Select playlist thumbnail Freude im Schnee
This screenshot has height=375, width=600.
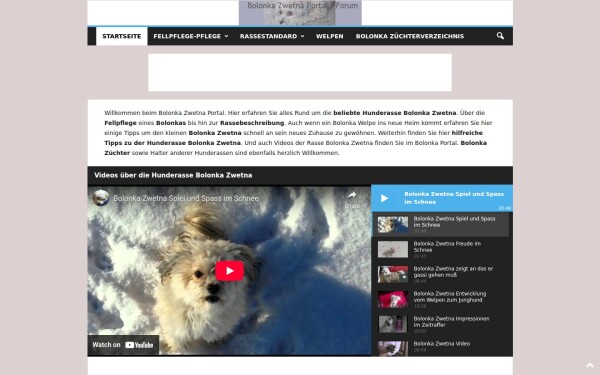(x=393, y=249)
